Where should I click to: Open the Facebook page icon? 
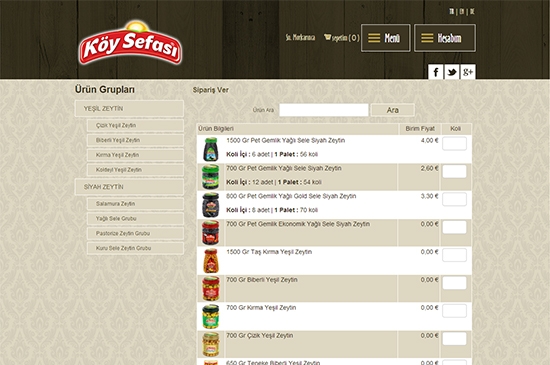point(436,72)
